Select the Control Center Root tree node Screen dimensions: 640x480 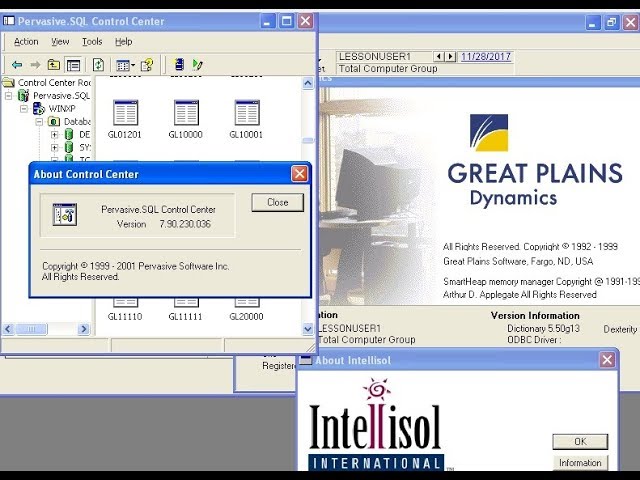(x=54, y=82)
